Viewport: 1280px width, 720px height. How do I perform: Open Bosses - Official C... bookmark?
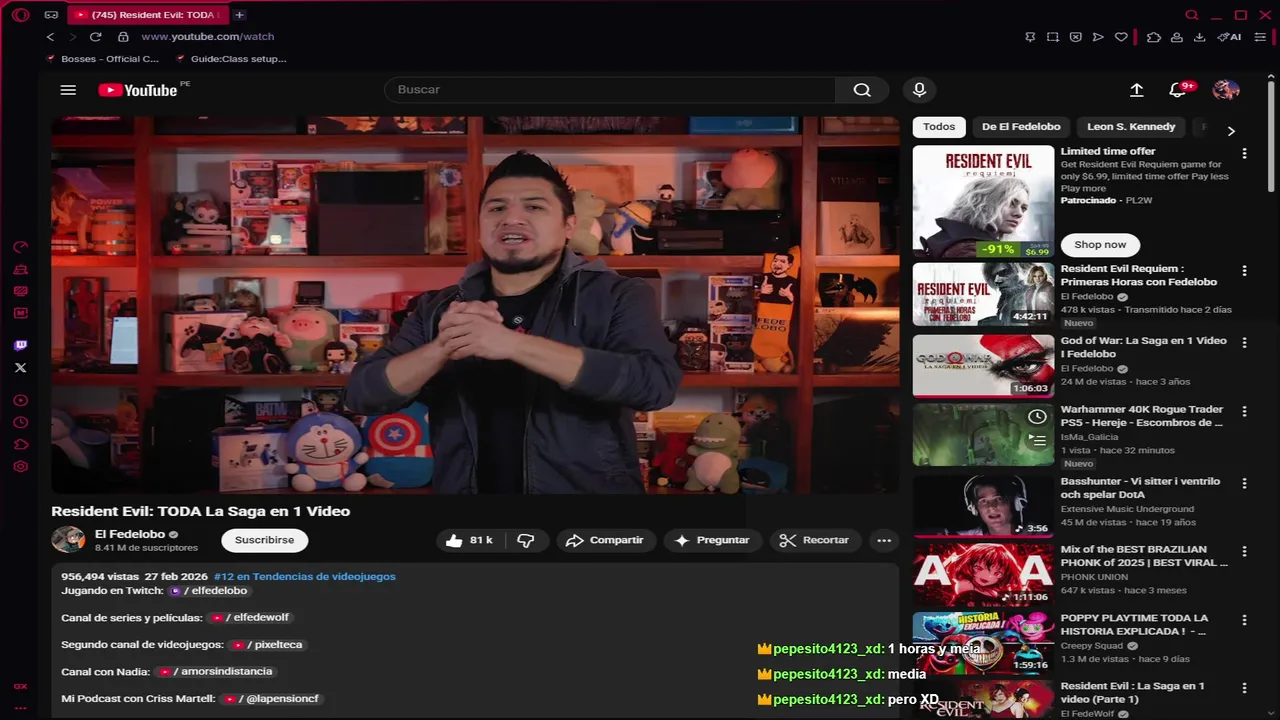pyautogui.click(x=103, y=59)
